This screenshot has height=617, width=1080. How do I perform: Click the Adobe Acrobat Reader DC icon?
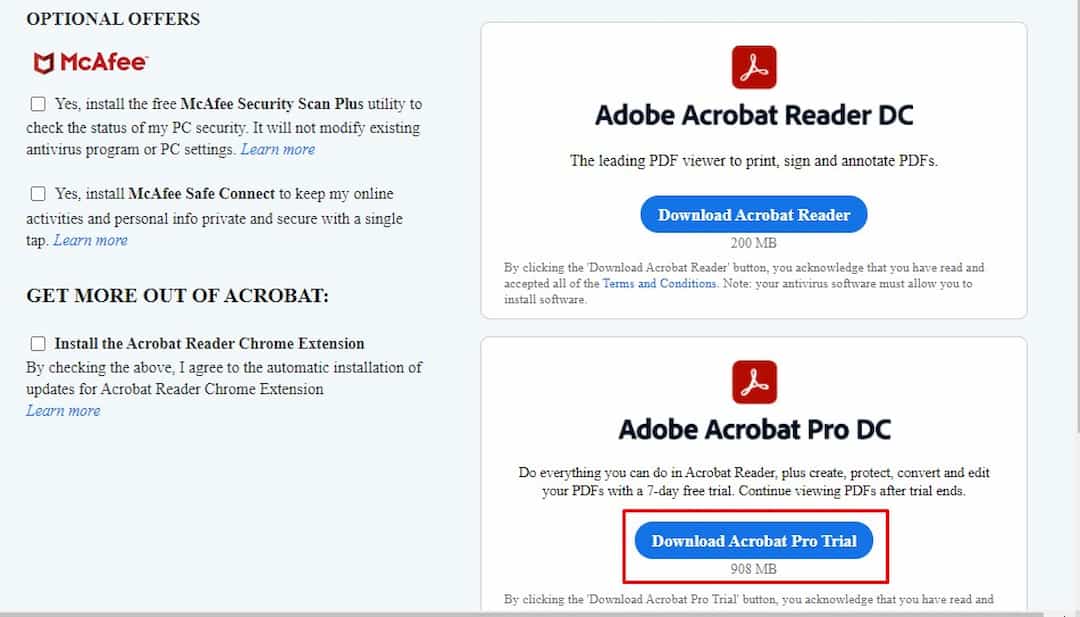point(754,67)
